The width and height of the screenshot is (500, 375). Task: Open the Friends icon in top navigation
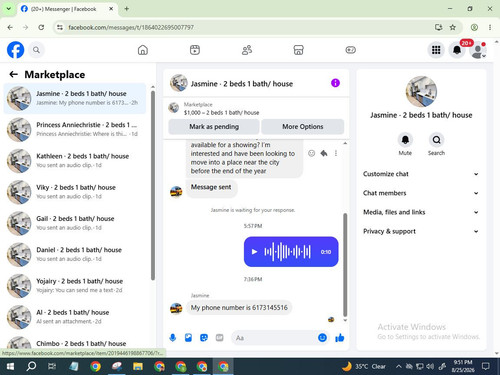(x=247, y=50)
